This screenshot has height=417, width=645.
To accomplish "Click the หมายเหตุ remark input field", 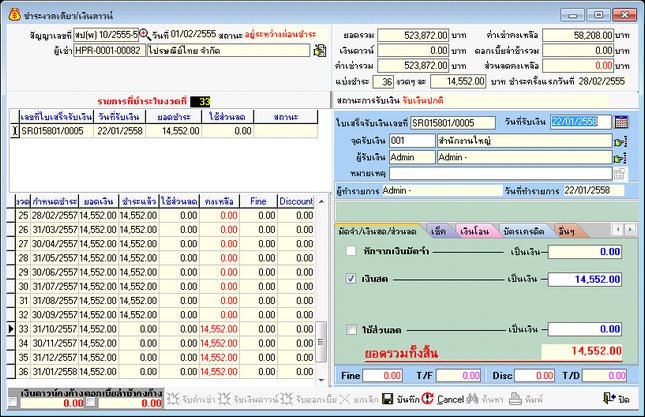I will 501,174.
